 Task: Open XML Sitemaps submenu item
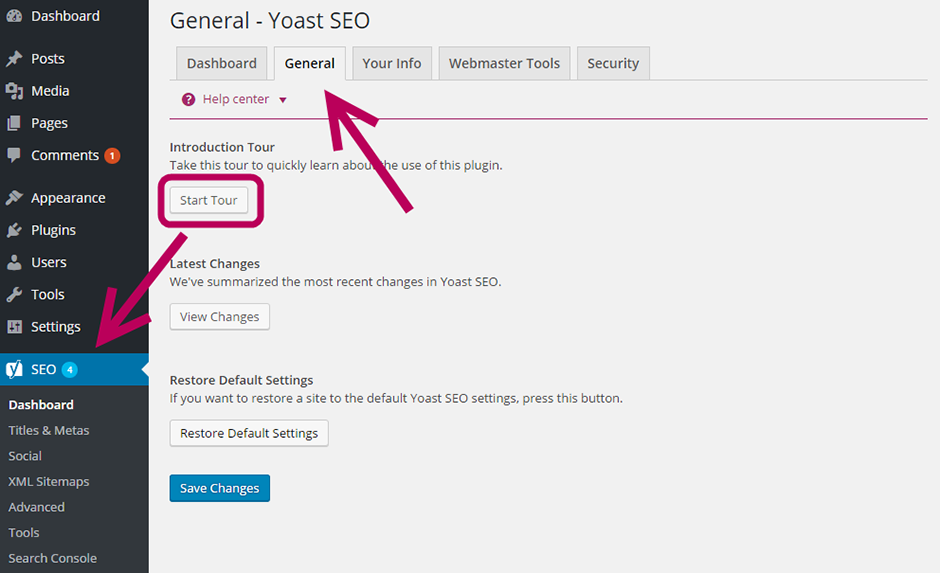click(49, 482)
